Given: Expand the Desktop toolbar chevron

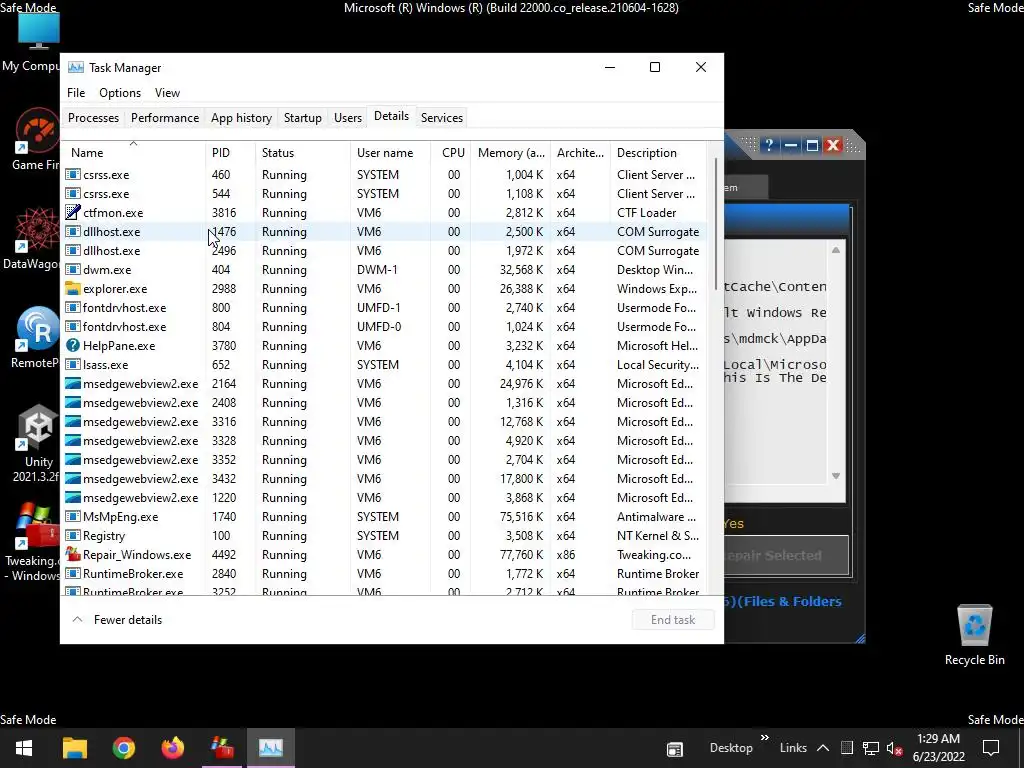Looking at the screenshot, I should click(765, 738).
